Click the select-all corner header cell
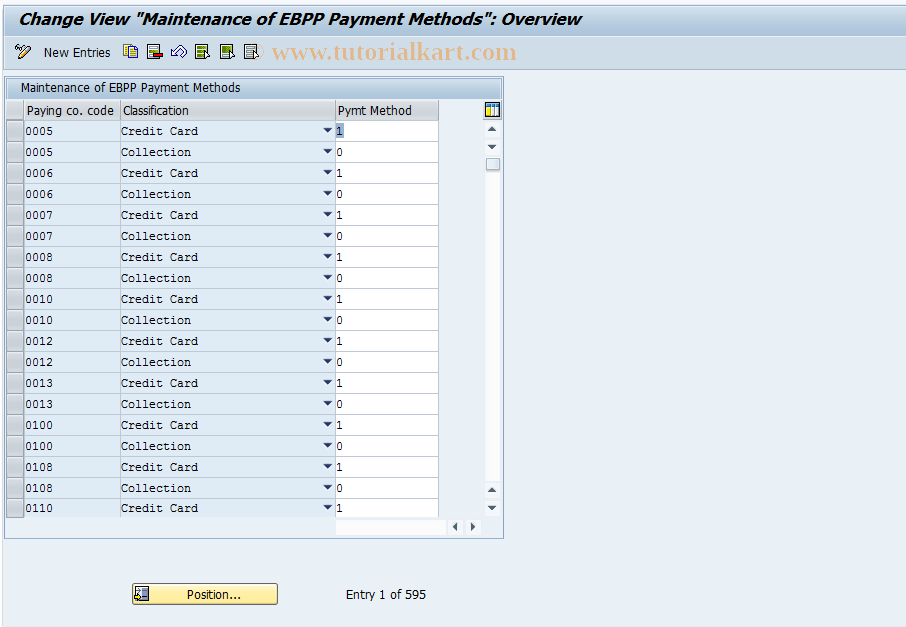Screen dimensions: 906x627 15,110
